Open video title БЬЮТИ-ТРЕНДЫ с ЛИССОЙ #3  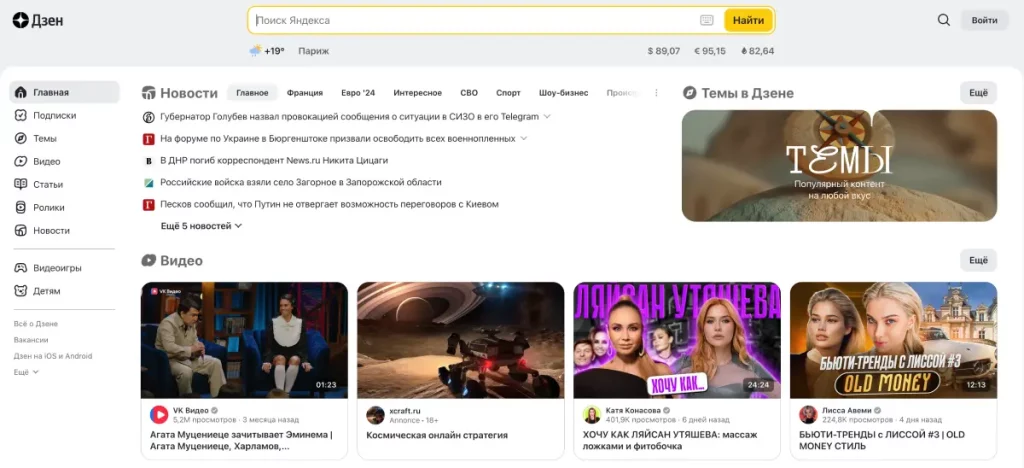[x=882, y=441]
